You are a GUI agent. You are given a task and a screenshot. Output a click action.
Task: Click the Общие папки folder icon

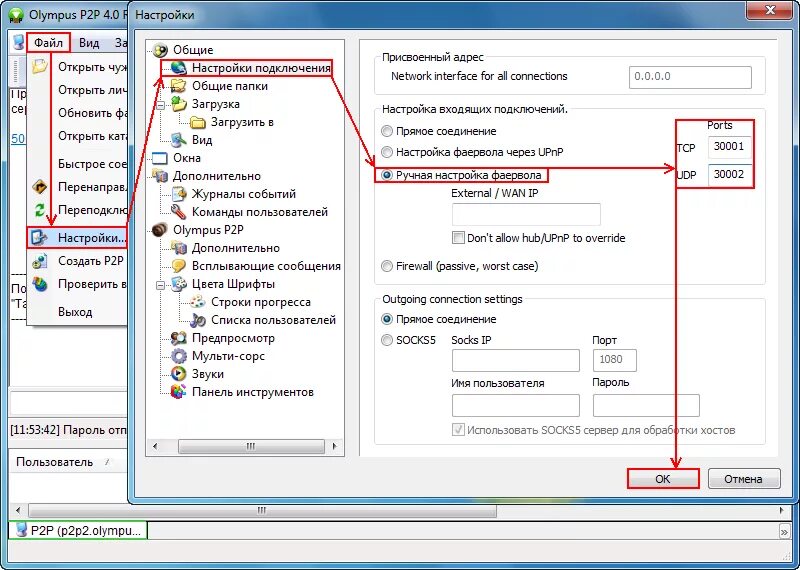coord(179,86)
